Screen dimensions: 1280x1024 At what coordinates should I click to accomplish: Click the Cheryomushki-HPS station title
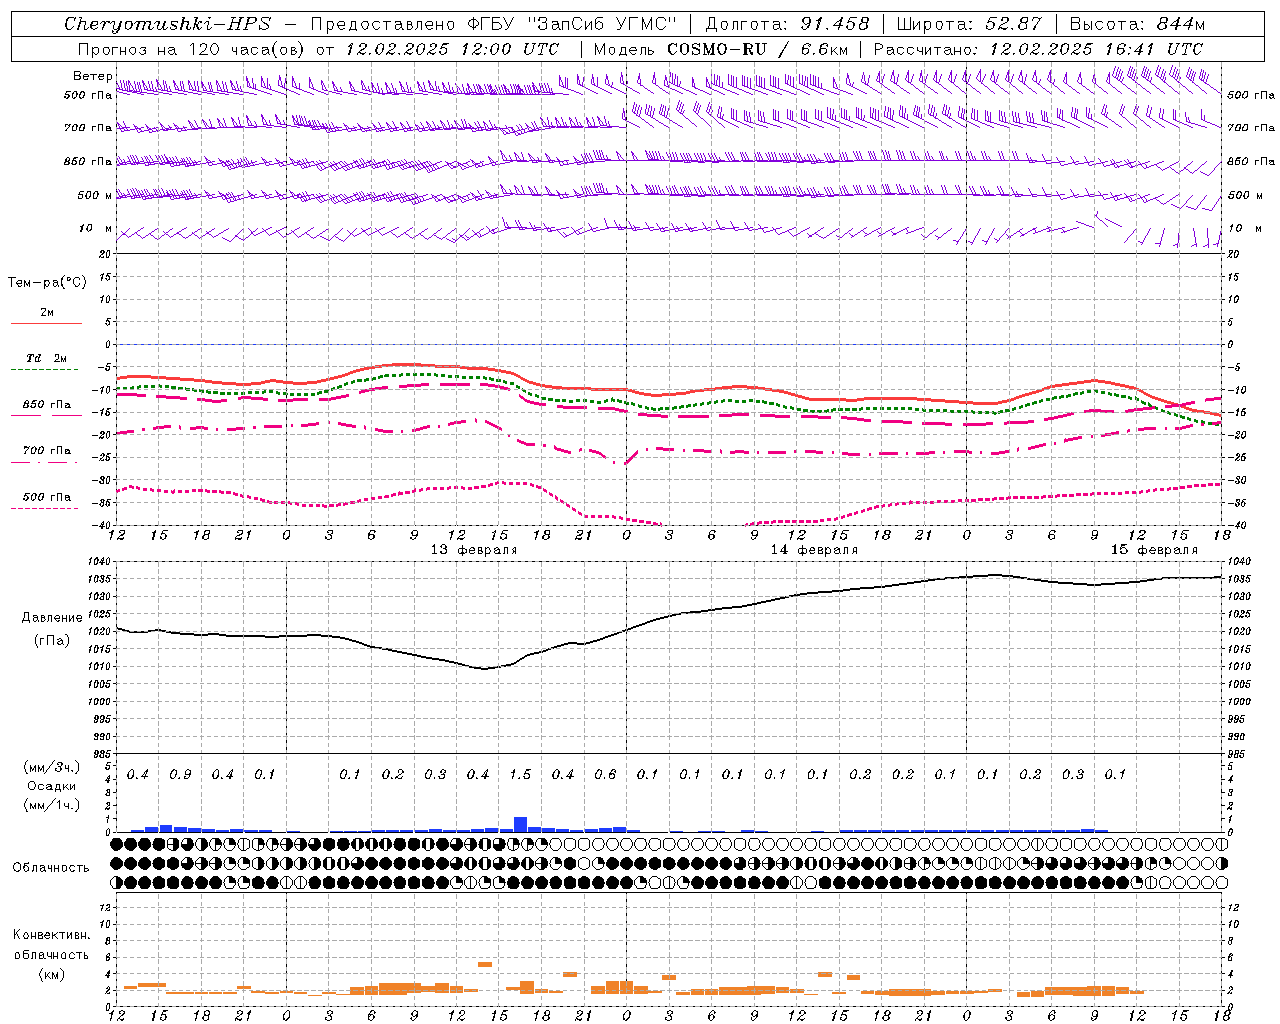(167, 24)
